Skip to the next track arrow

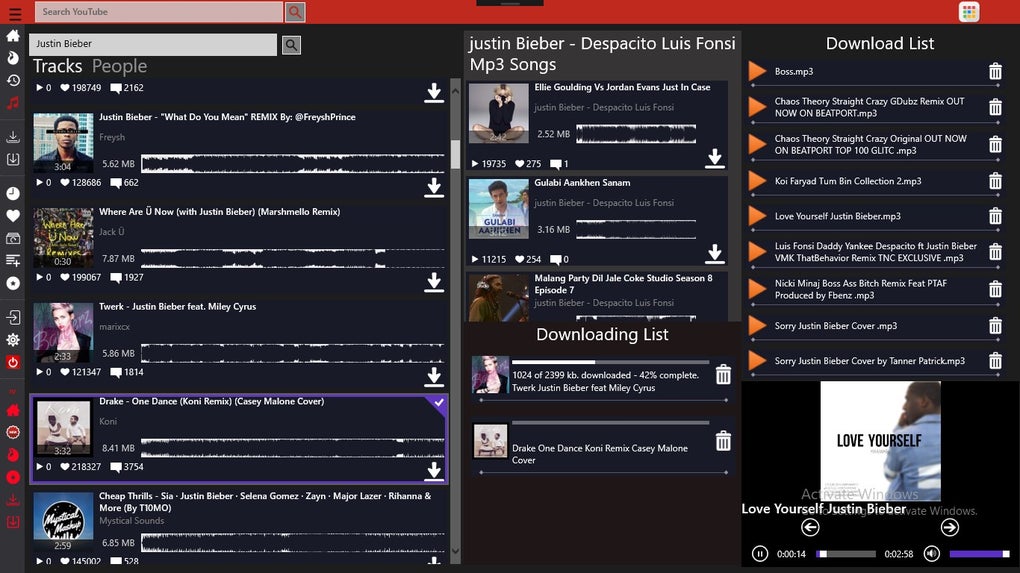point(950,527)
